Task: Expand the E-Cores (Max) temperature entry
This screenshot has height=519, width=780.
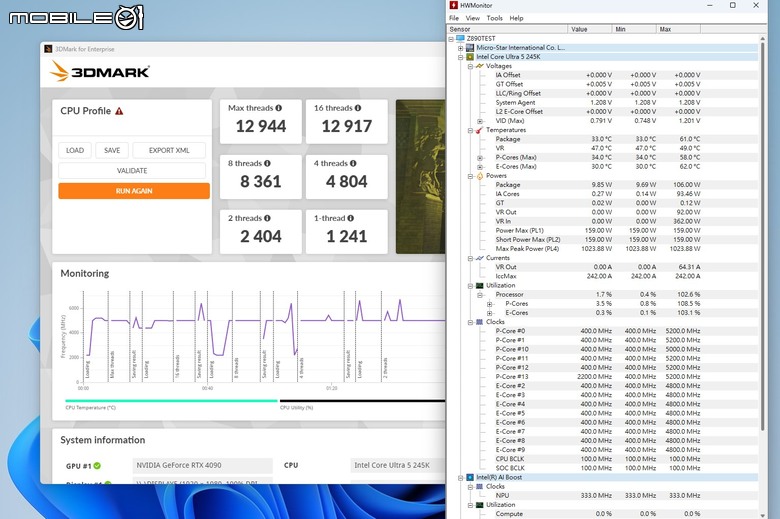Action: tap(480, 167)
